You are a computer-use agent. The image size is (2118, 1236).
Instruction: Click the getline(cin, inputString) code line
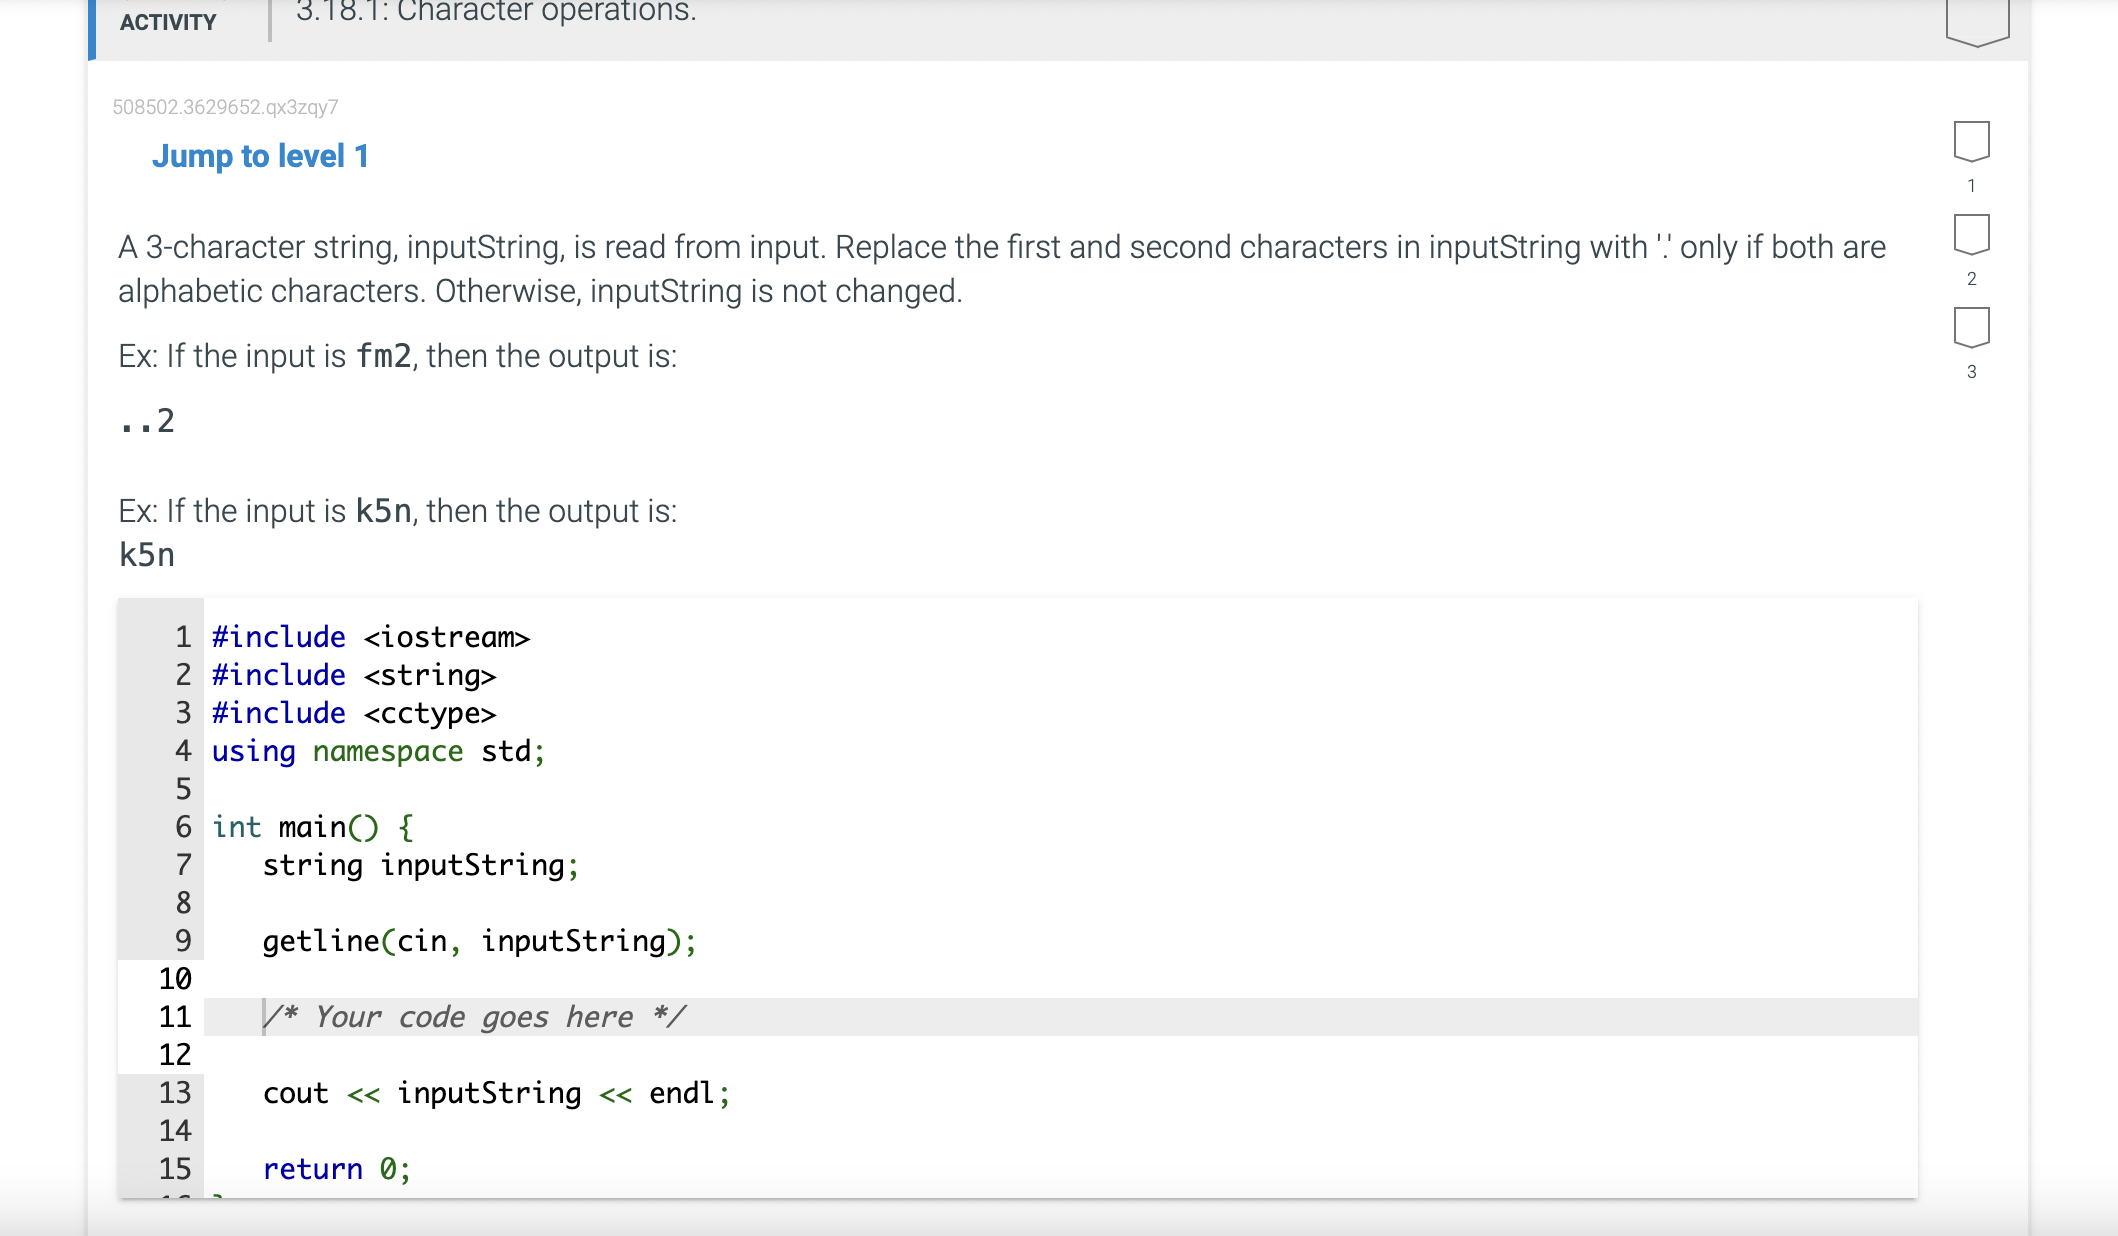[479, 941]
